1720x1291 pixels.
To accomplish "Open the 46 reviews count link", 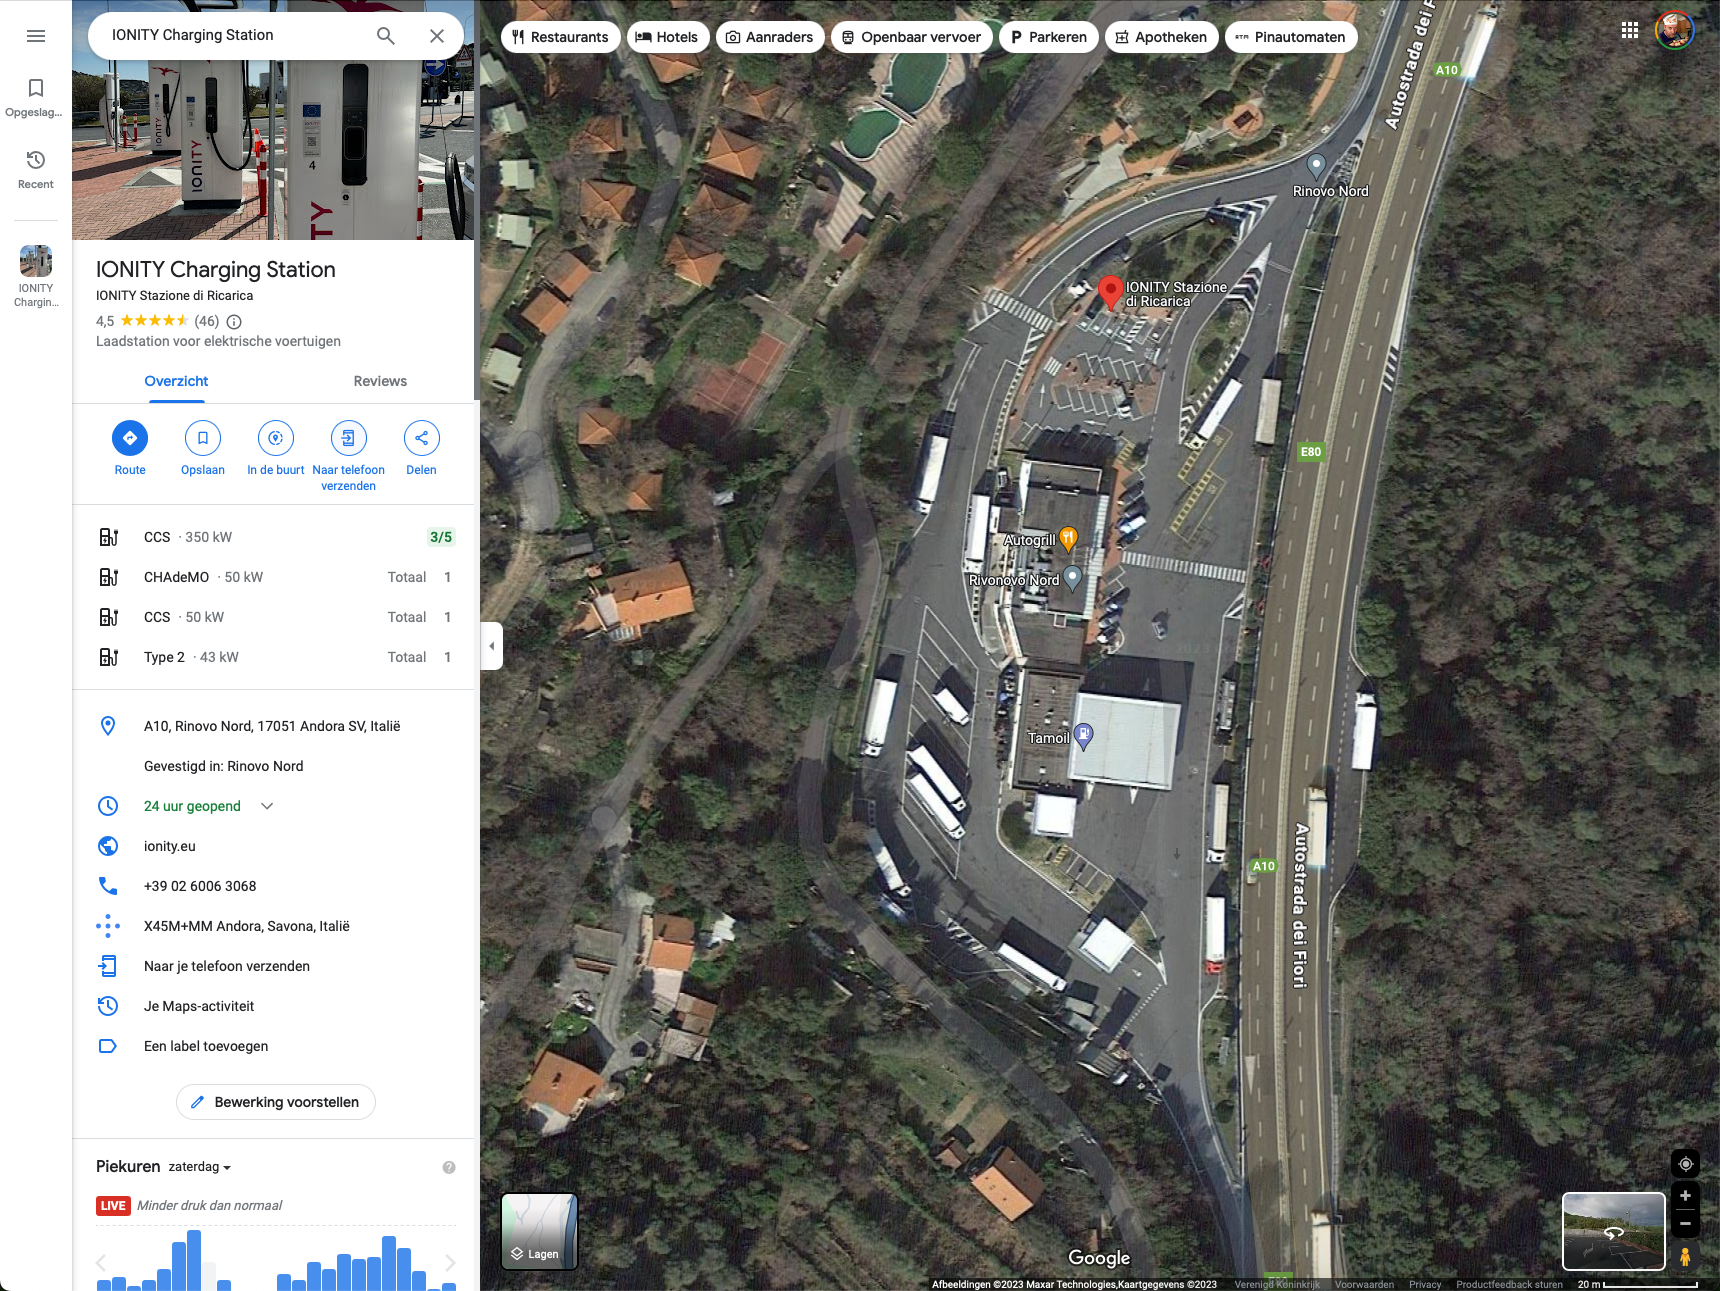I will coord(207,321).
